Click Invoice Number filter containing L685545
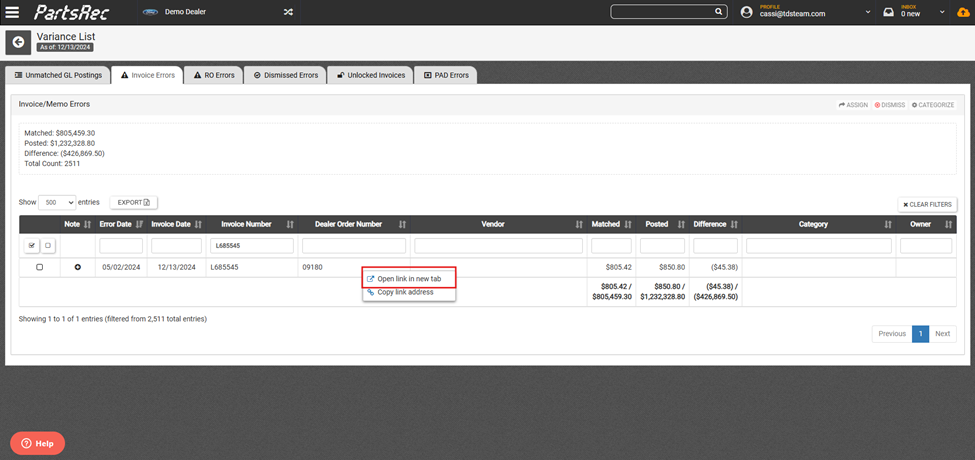975x460 pixels. [x=252, y=246]
